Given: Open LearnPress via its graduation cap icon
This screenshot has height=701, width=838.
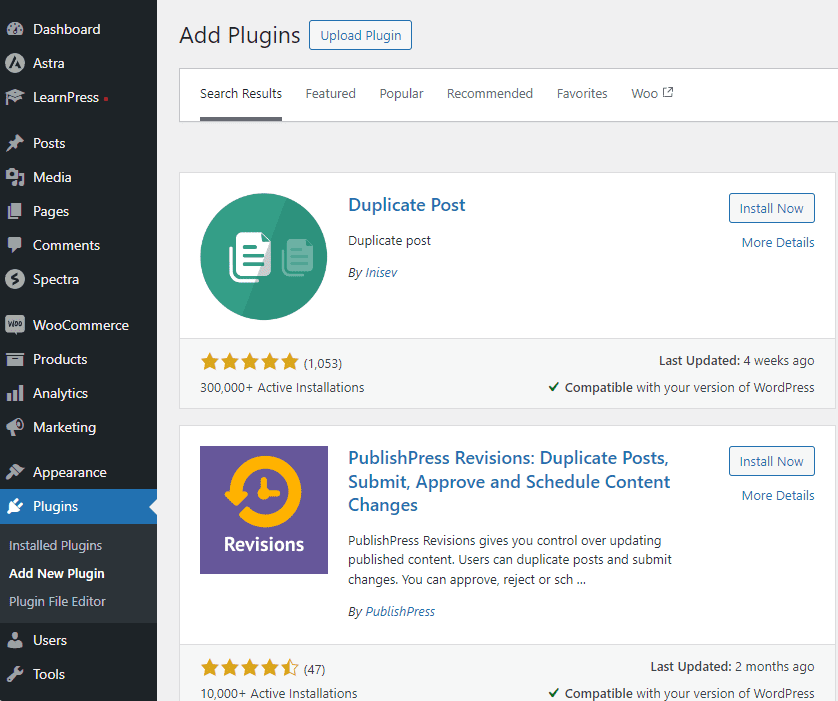Looking at the screenshot, I should [x=15, y=97].
